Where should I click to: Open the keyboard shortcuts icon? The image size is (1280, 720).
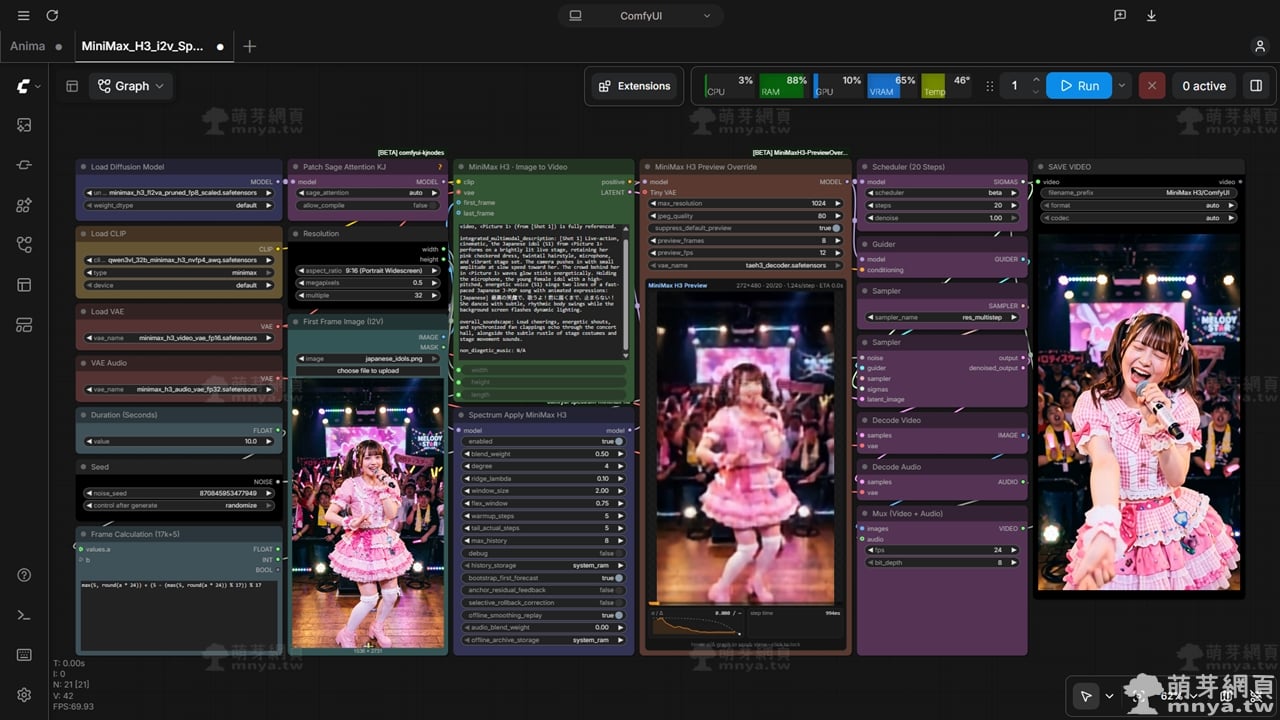point(24,655)
